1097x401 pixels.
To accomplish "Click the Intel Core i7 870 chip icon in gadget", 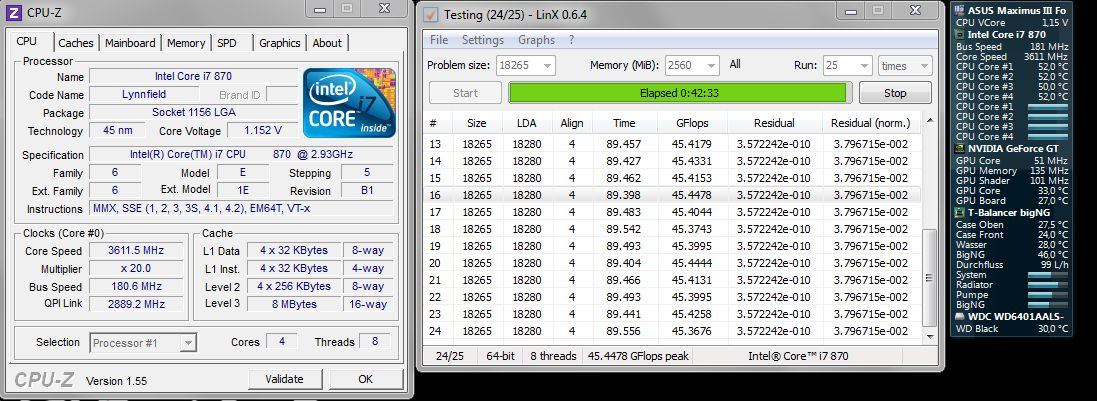I will pyautogui.click(x=961, y=34).
